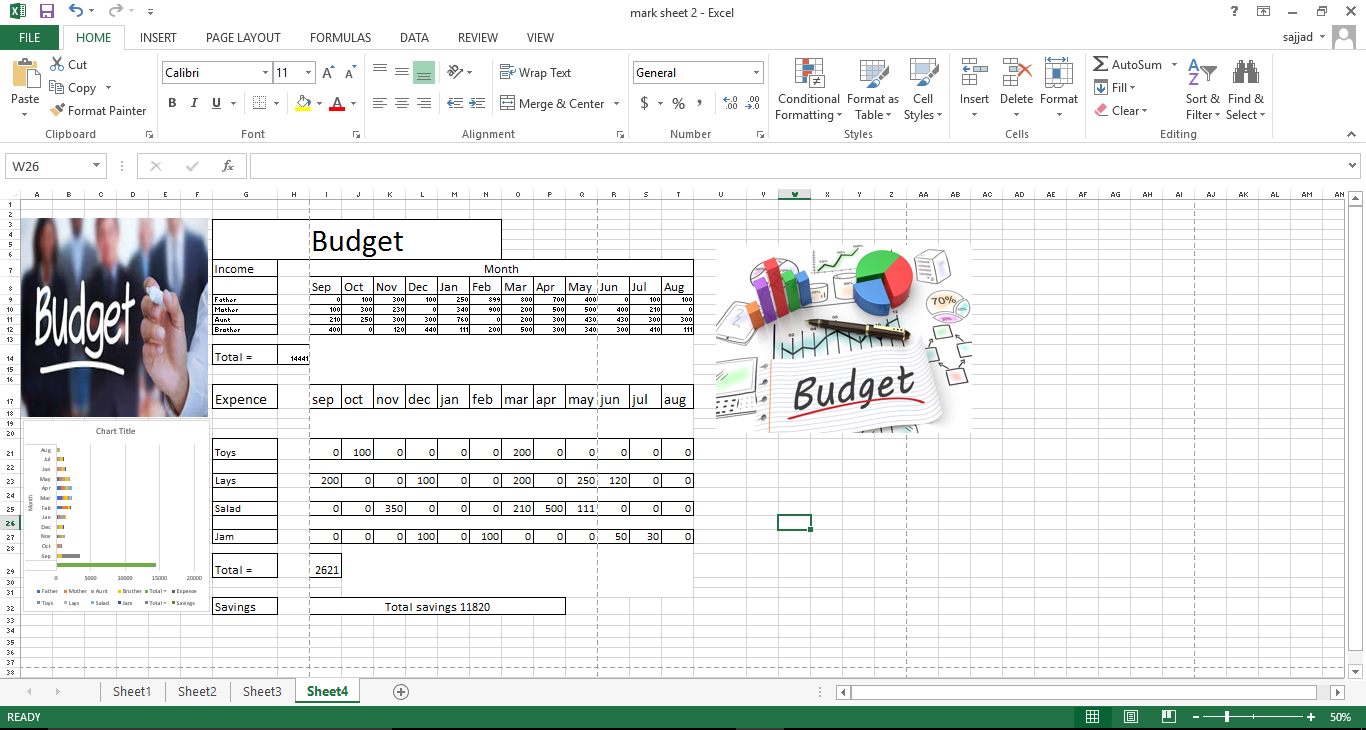This screenshot has height=730, width=1366.
Task: Switch to the FORMULAS ribbon tab
Action: [x=340, y=38]
